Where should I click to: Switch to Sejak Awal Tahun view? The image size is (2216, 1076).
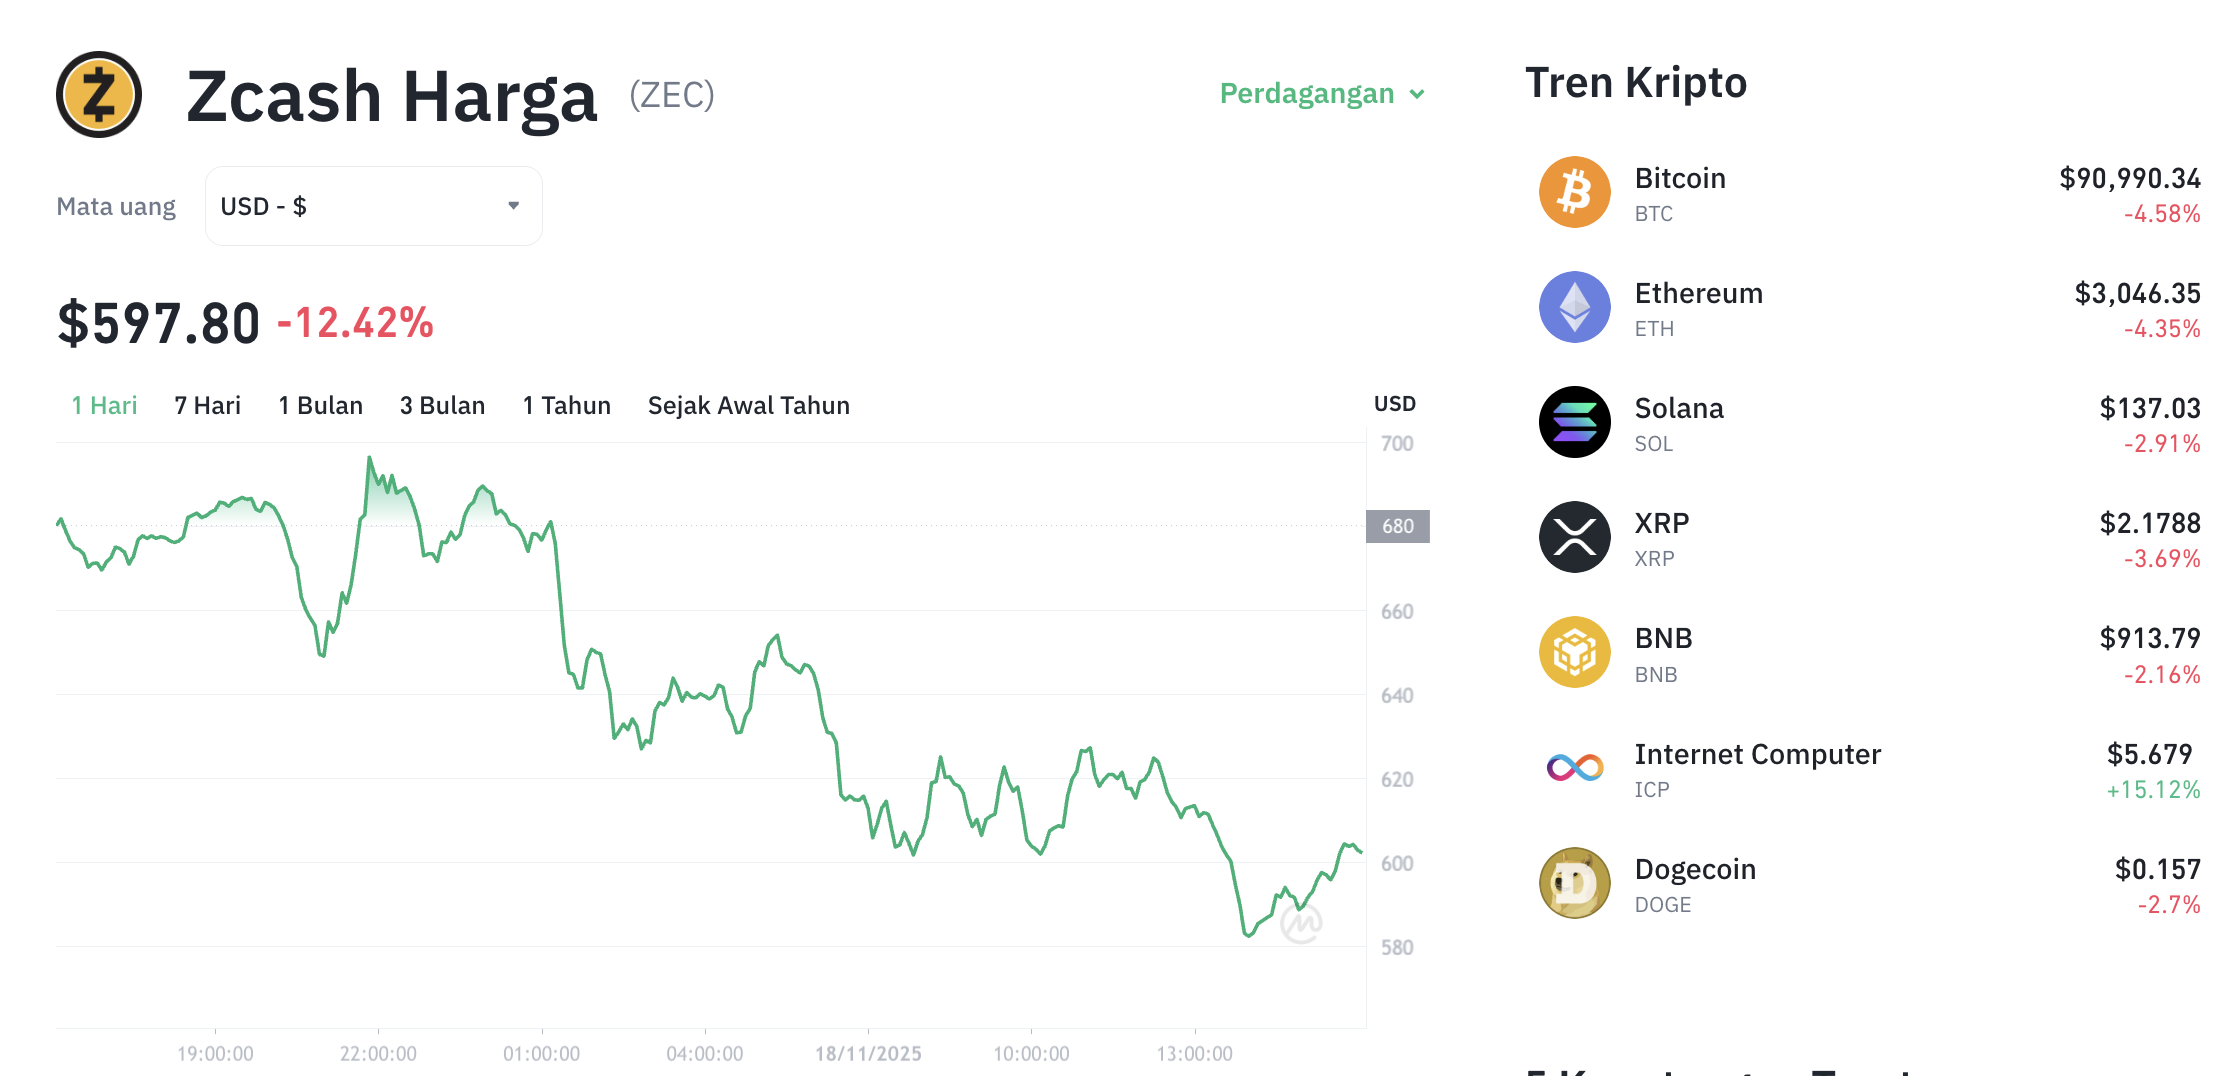coord(748,405)
